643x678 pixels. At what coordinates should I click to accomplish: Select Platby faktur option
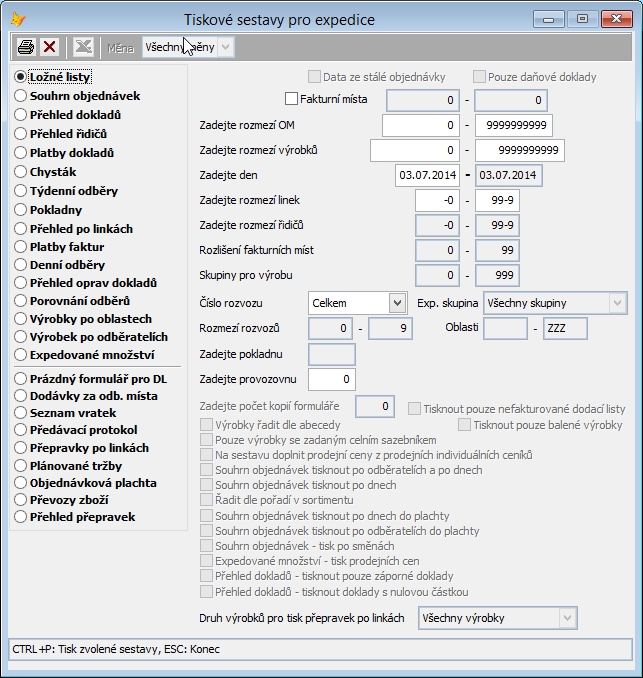click(x=20, y=246)
